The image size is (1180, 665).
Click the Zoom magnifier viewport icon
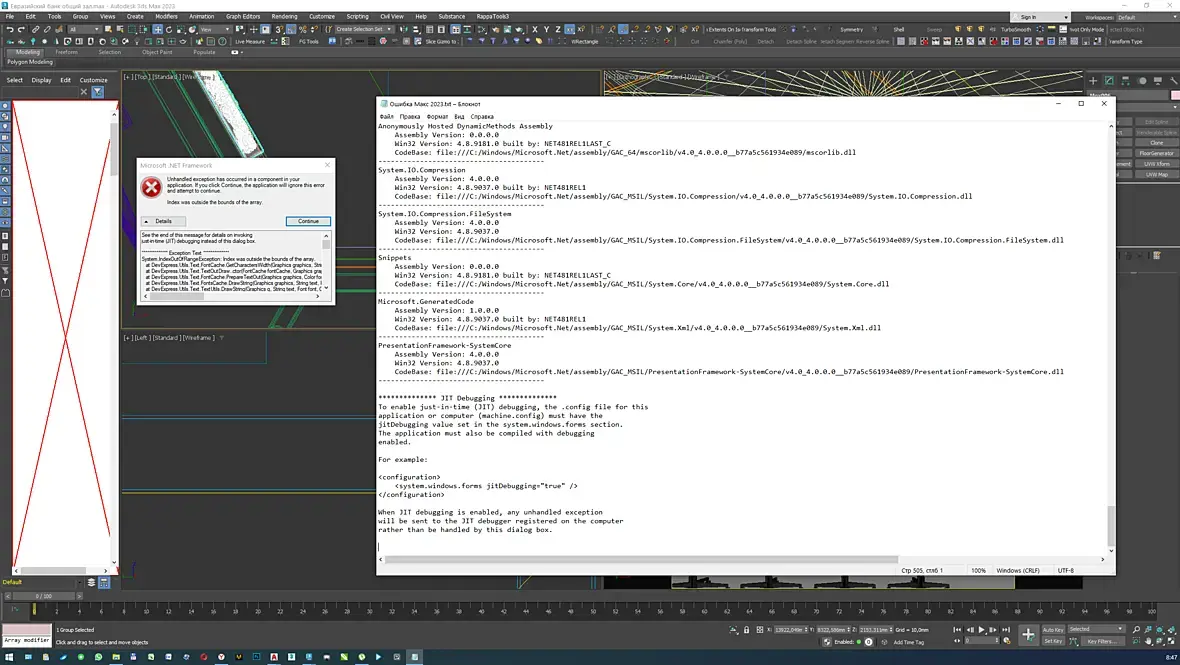pyautogui.click(x=1136, y=630)
